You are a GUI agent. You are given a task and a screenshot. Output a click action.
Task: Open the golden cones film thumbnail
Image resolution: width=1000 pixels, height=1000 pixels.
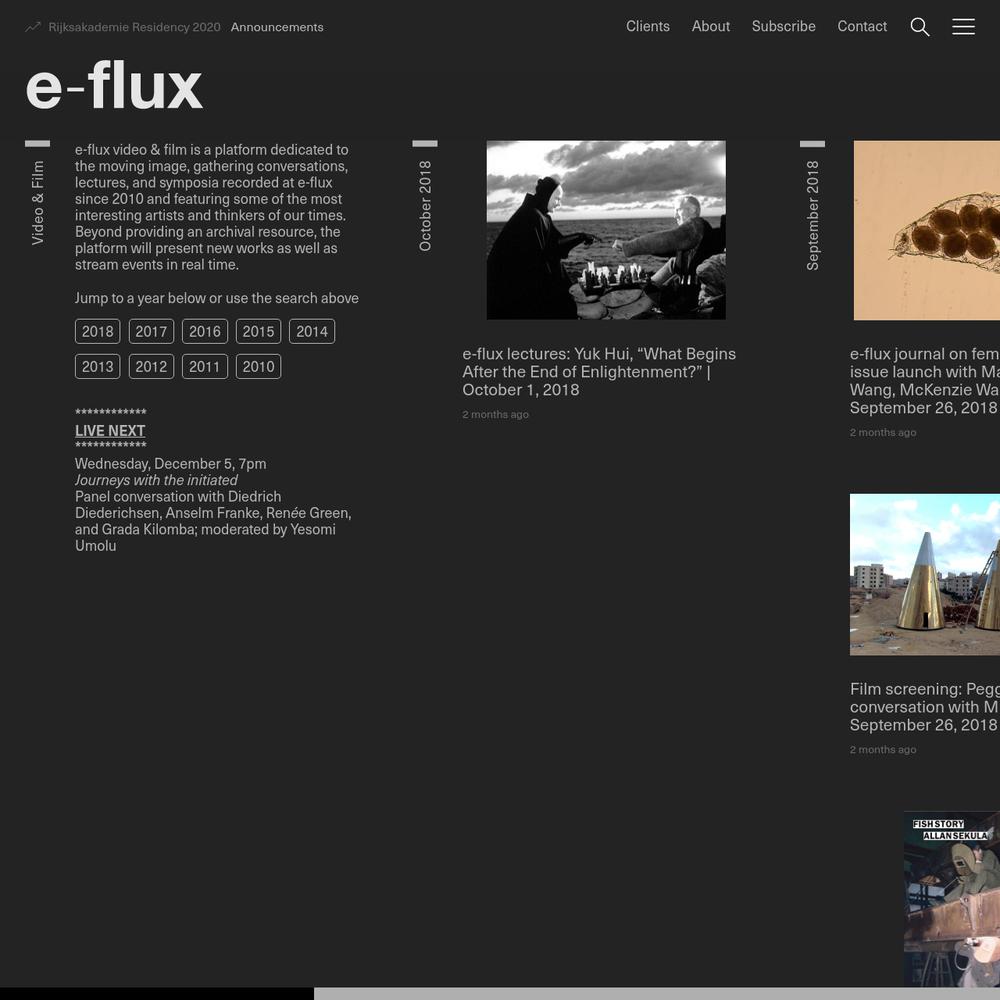click(x=925, y=575)
